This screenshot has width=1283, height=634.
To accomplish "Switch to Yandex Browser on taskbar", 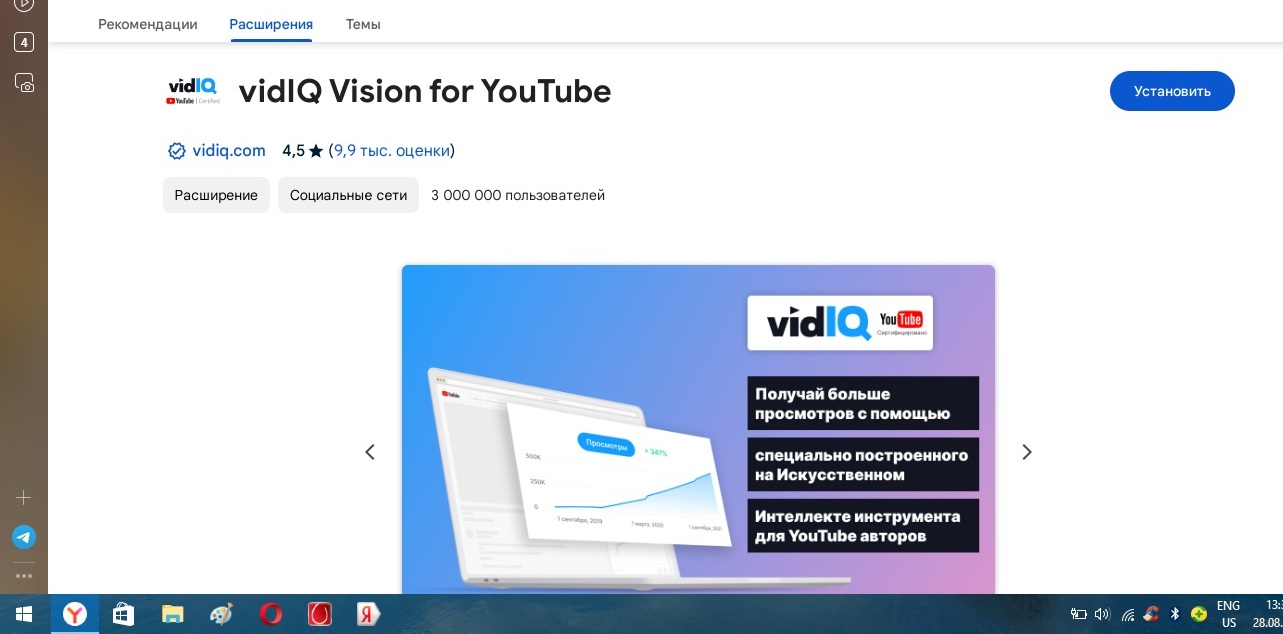I will click(74, 614).
